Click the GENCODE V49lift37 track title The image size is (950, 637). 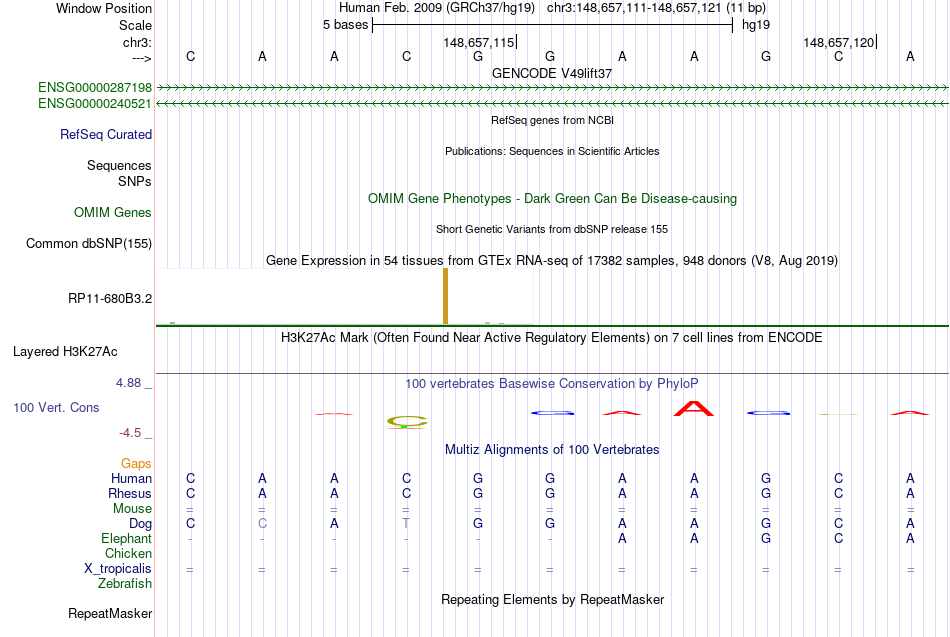552,73
